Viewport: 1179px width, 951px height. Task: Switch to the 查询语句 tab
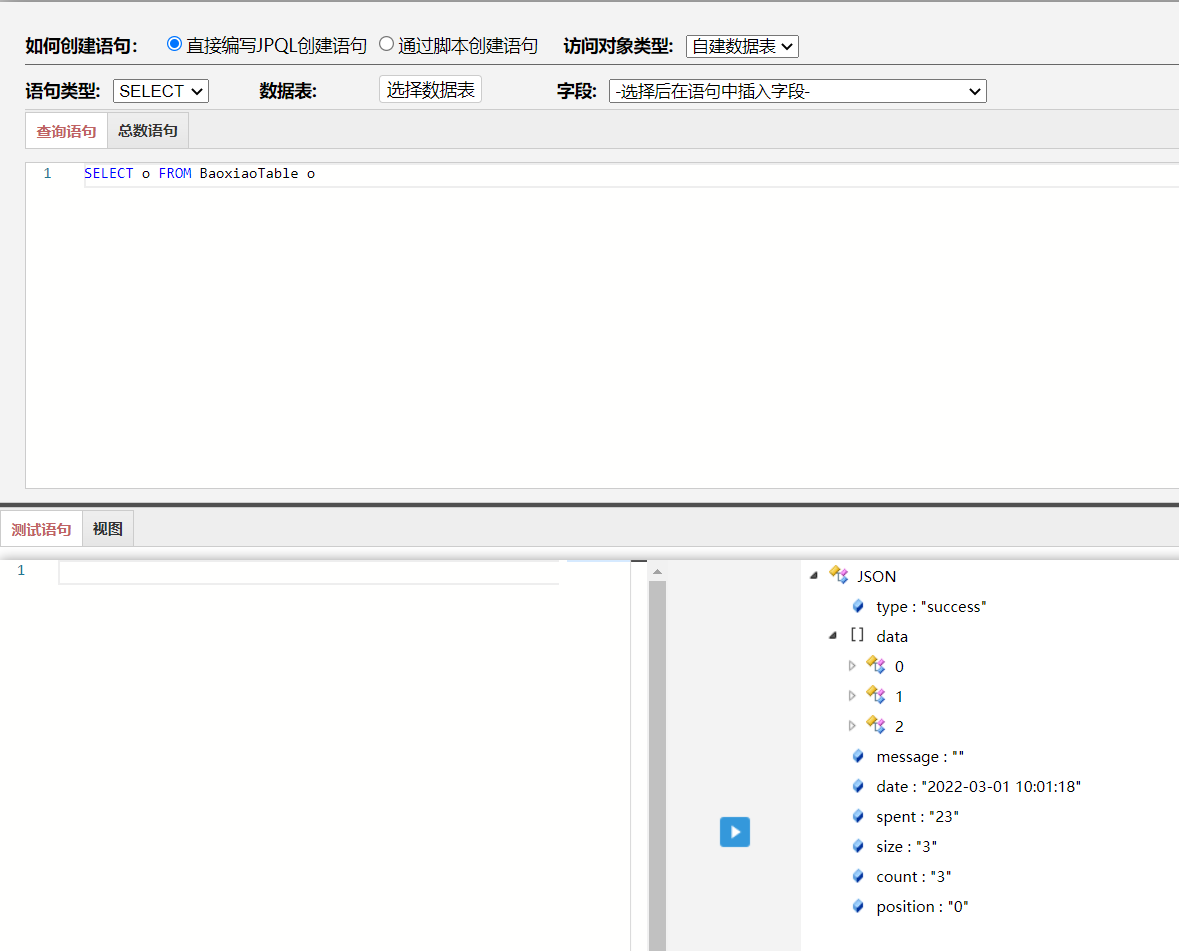tap(66, 131)
